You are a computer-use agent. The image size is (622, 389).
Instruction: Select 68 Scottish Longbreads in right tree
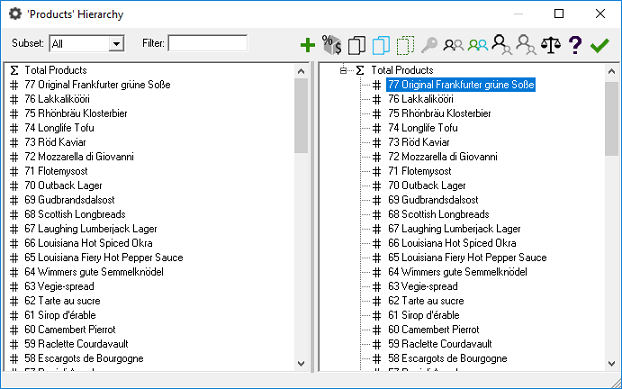(439, 214)
